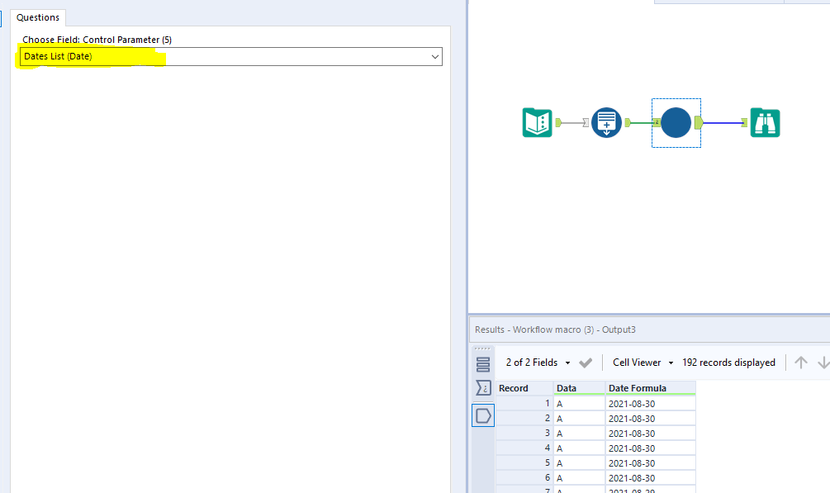The width and height of the screenshot is (830, 493).
Task: Select the Generate Rows tool on canvas
Action: tap(606, 122)
